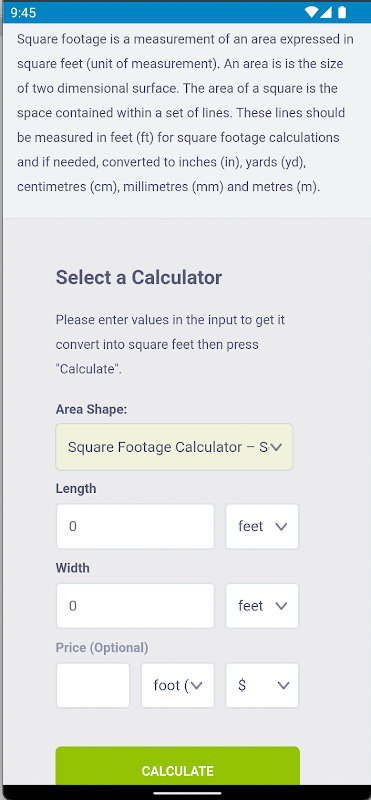The width and height of the screenshot is (371, 800).
Task: Click the Select a Calculator heading
Action: (x=139, y=278)
